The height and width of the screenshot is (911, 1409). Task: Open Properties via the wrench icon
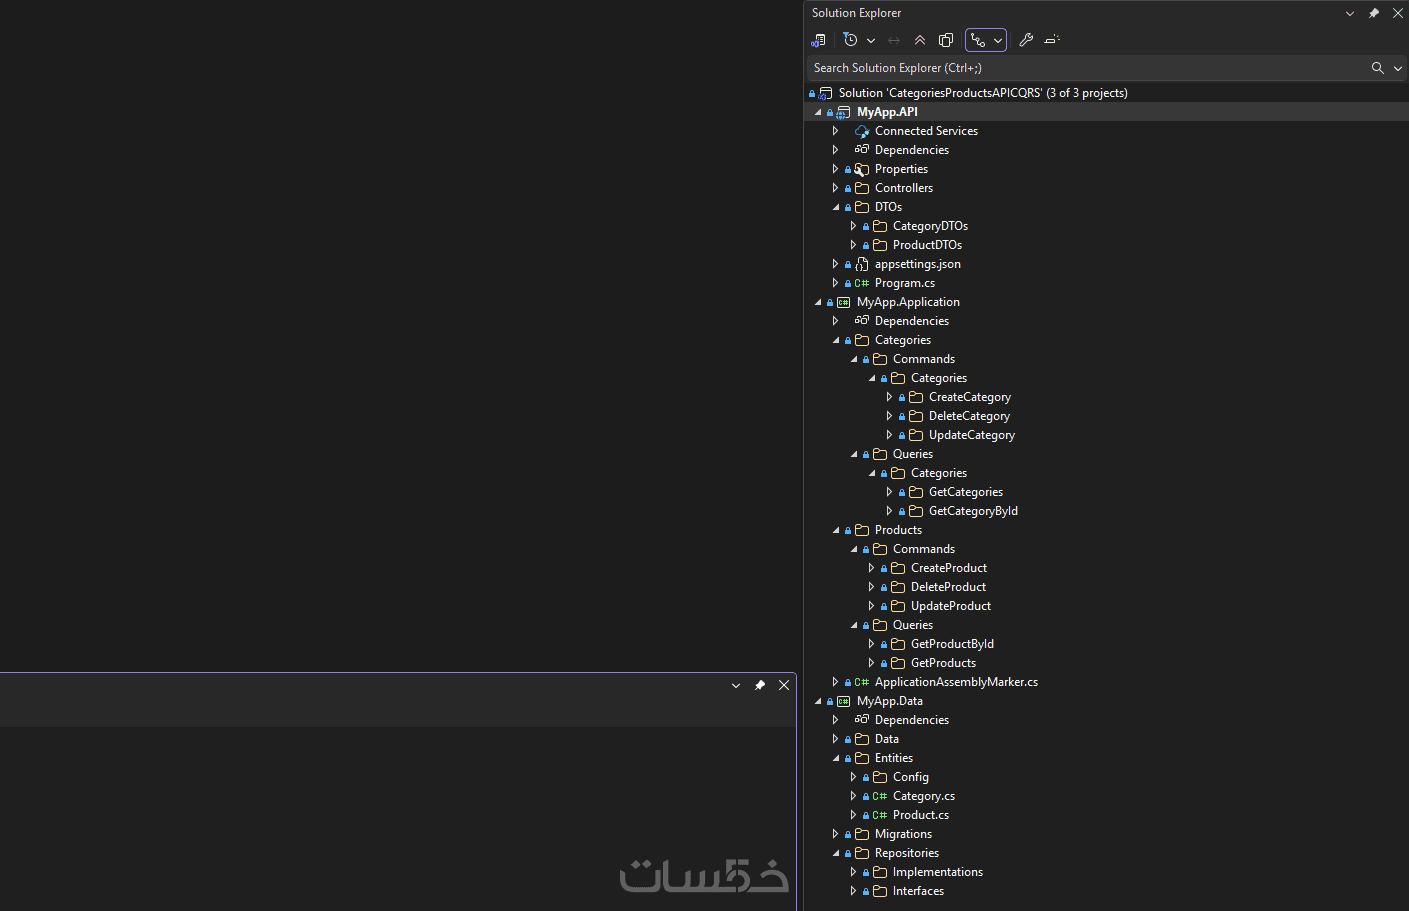click(1027, 40)
